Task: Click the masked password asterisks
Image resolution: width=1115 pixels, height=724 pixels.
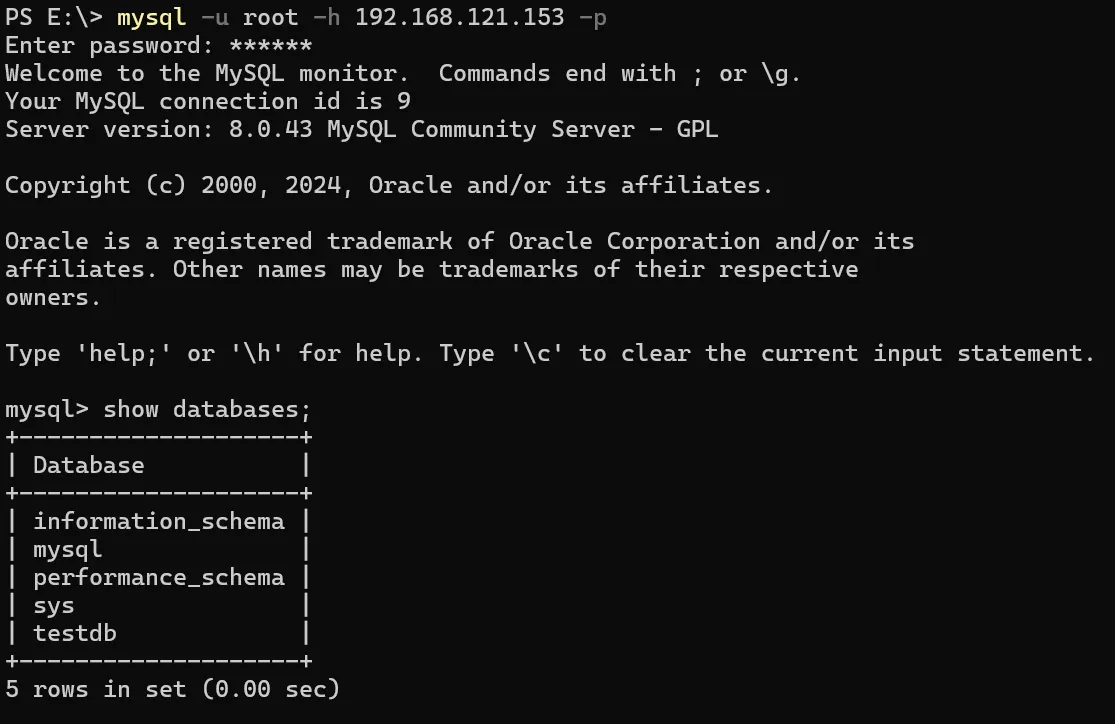Action: click(x=270, y=46)
